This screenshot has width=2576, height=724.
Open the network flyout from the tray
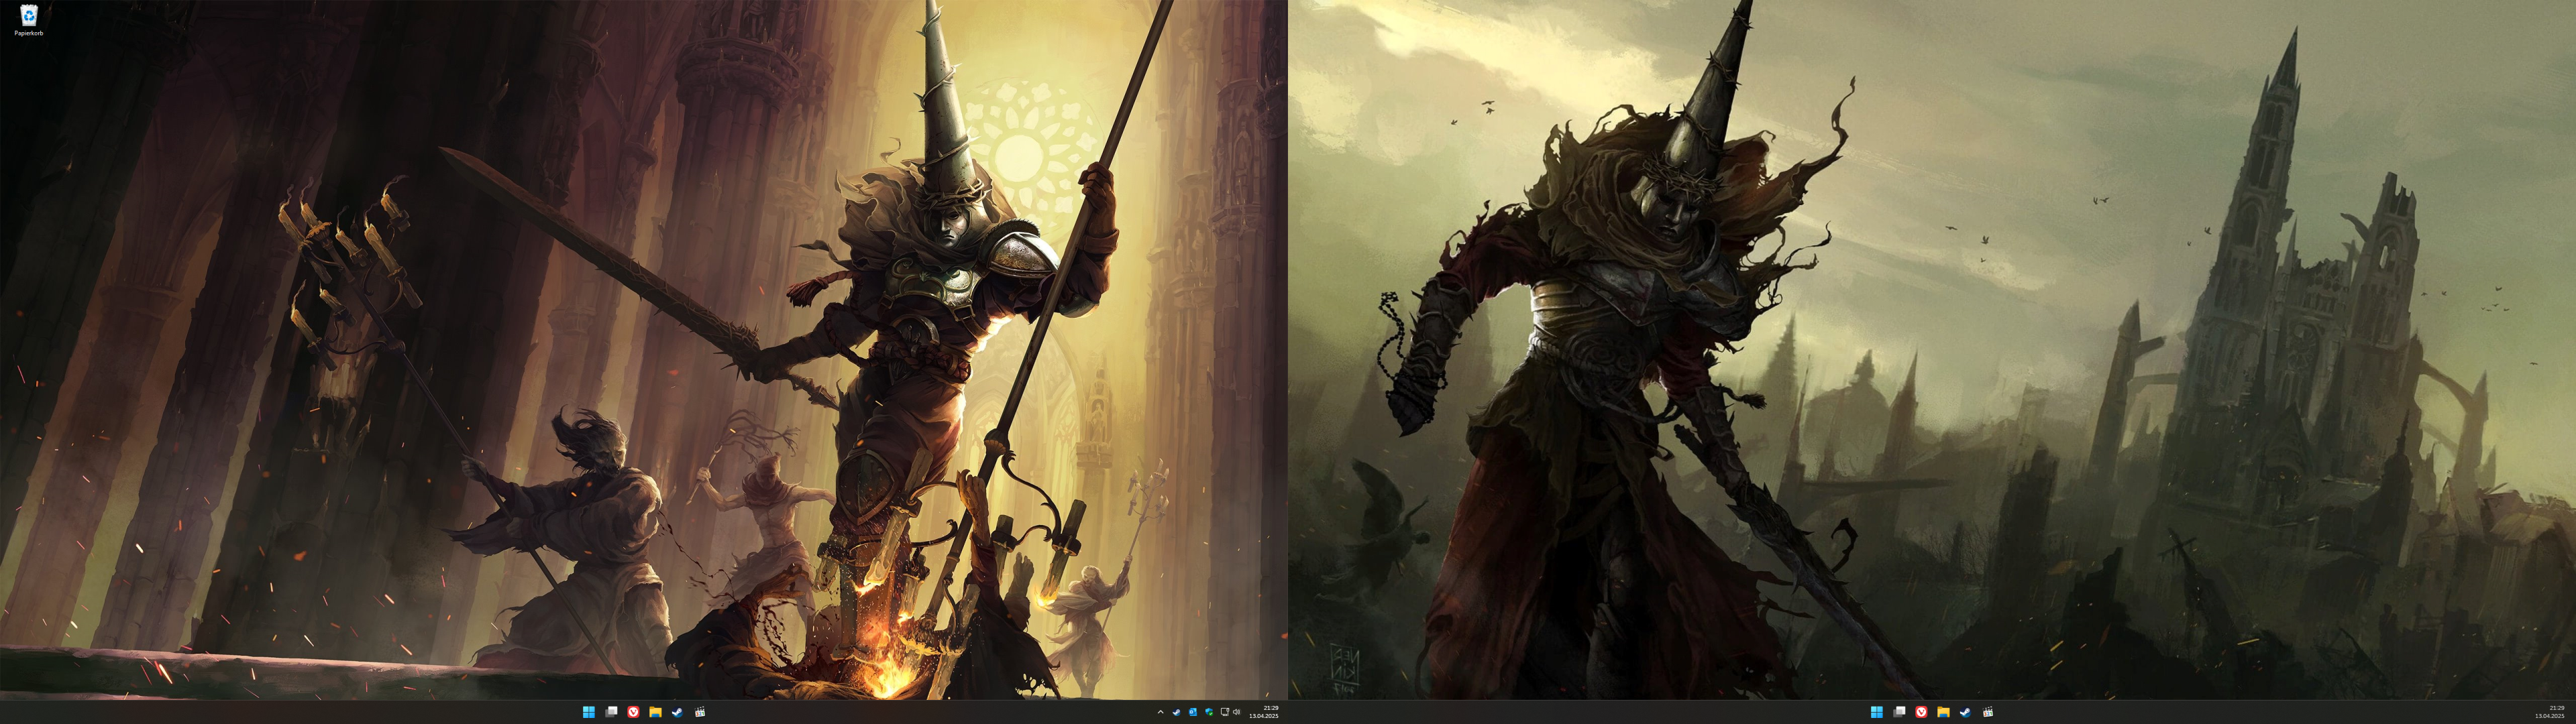click(1225, 713)
